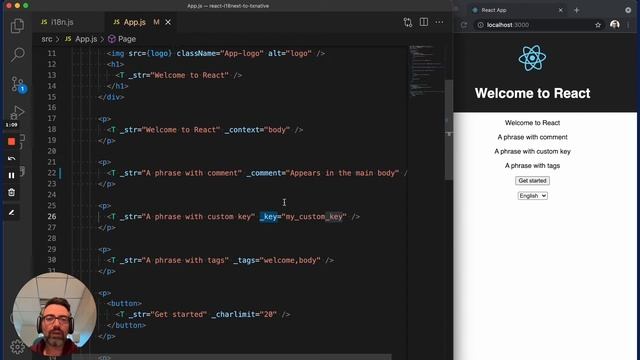Click the _context="body" attribute on line 18
This screenshot has width=640, height=360.
click(x=257, y=130)
